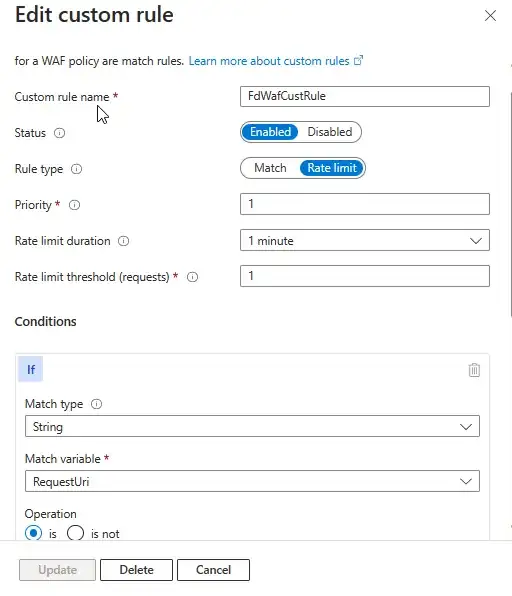This screenshot has height=596, width=512.
Task: Click the Status info icon
Action: coord(59,133)
